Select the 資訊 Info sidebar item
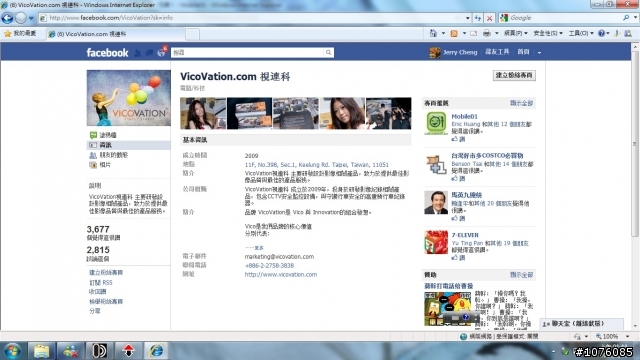 pos(129,145)
